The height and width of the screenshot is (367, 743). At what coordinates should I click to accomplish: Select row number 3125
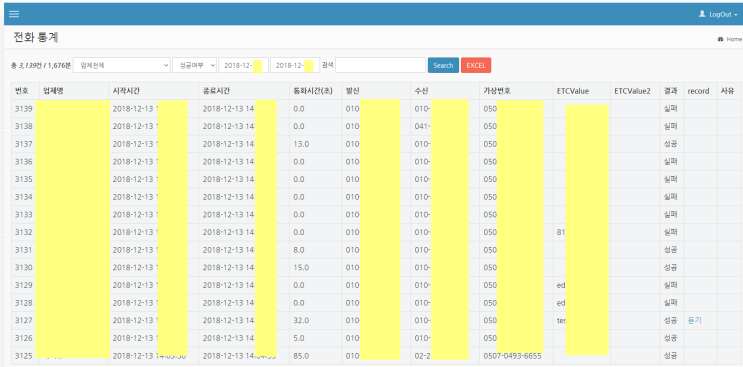(24, 356)
